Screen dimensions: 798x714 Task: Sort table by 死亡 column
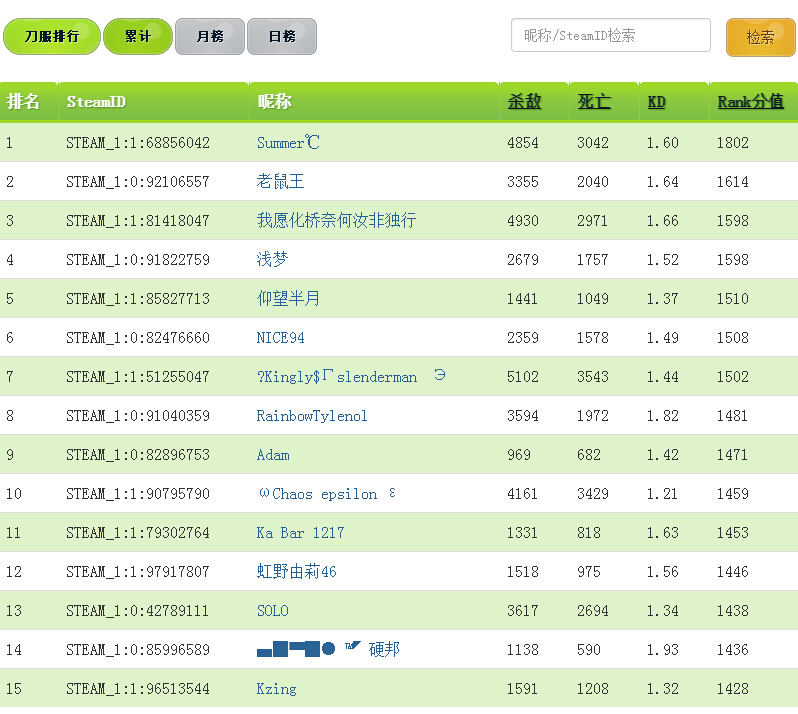click(594, 102)
